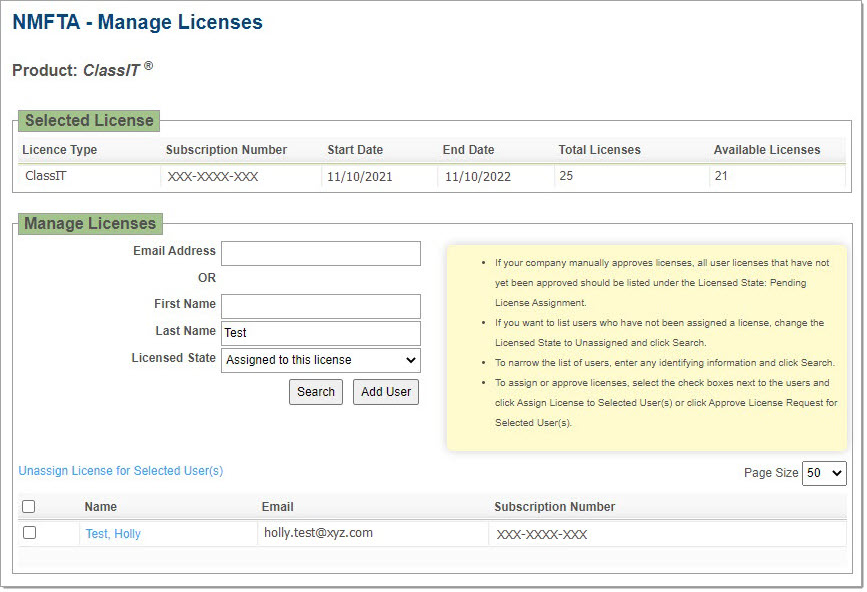
Task: Open the Test, Holly user link
Action: pos(113,534)
